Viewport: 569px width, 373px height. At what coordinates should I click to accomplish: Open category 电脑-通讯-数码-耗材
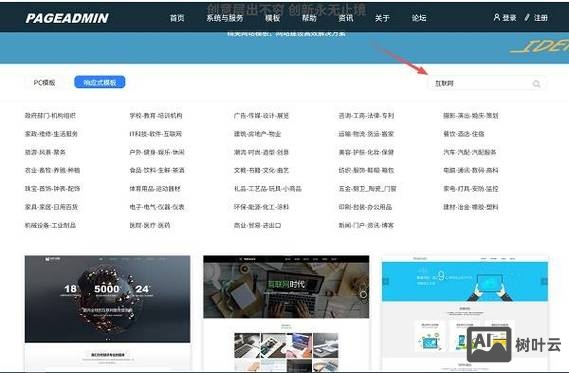tap(471, 170)
